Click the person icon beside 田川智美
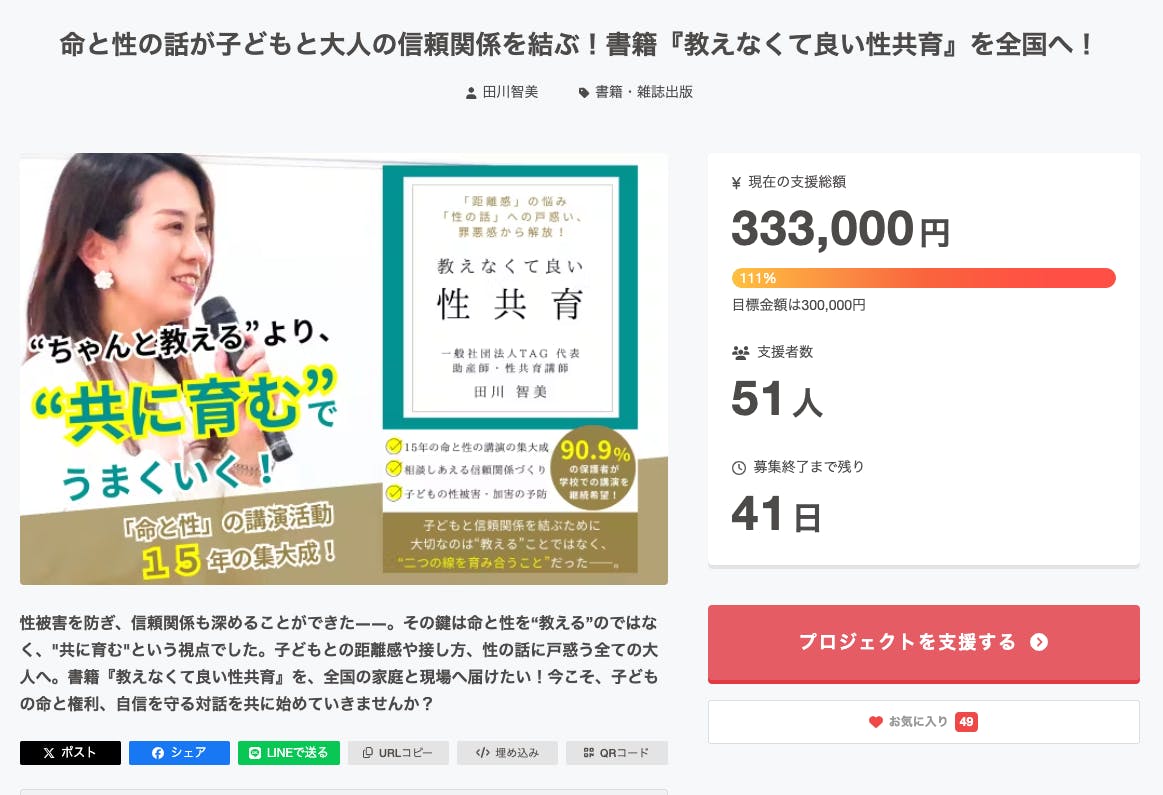The image size is (1163, 795). click(471, 93)
